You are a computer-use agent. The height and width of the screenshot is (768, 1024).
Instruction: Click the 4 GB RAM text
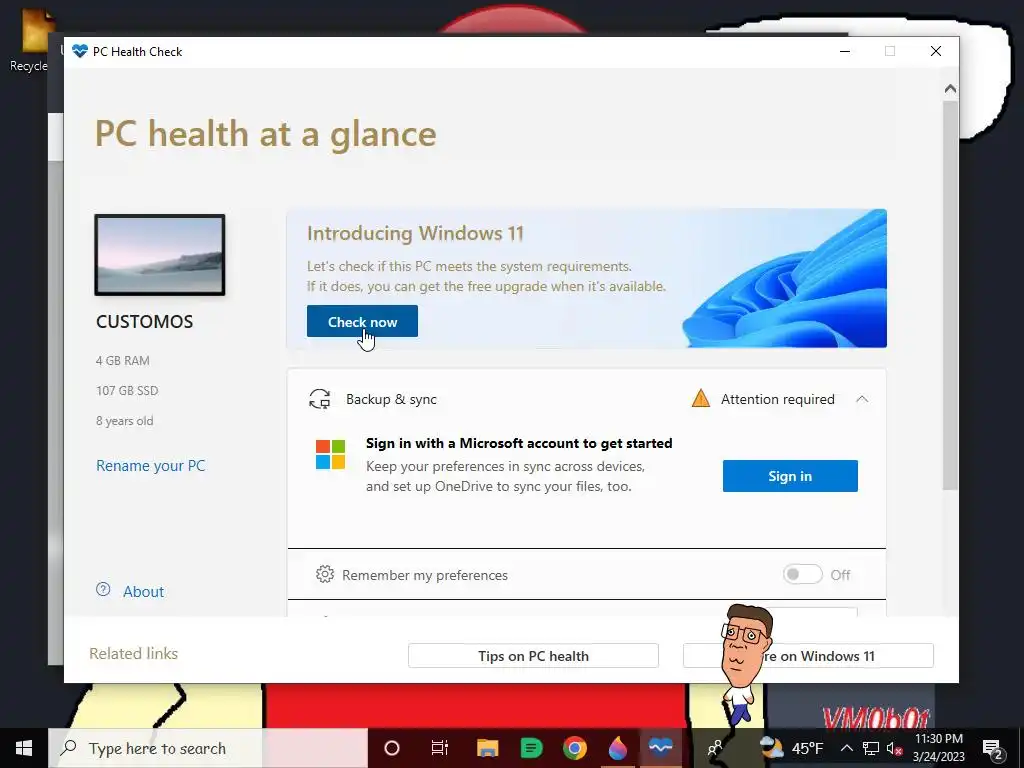point(123,360)
